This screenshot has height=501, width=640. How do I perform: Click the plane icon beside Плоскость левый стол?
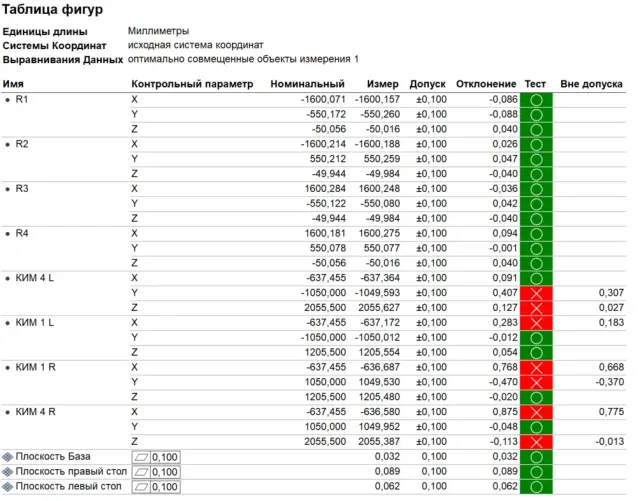pyautogui.click(x=7, y=487)
